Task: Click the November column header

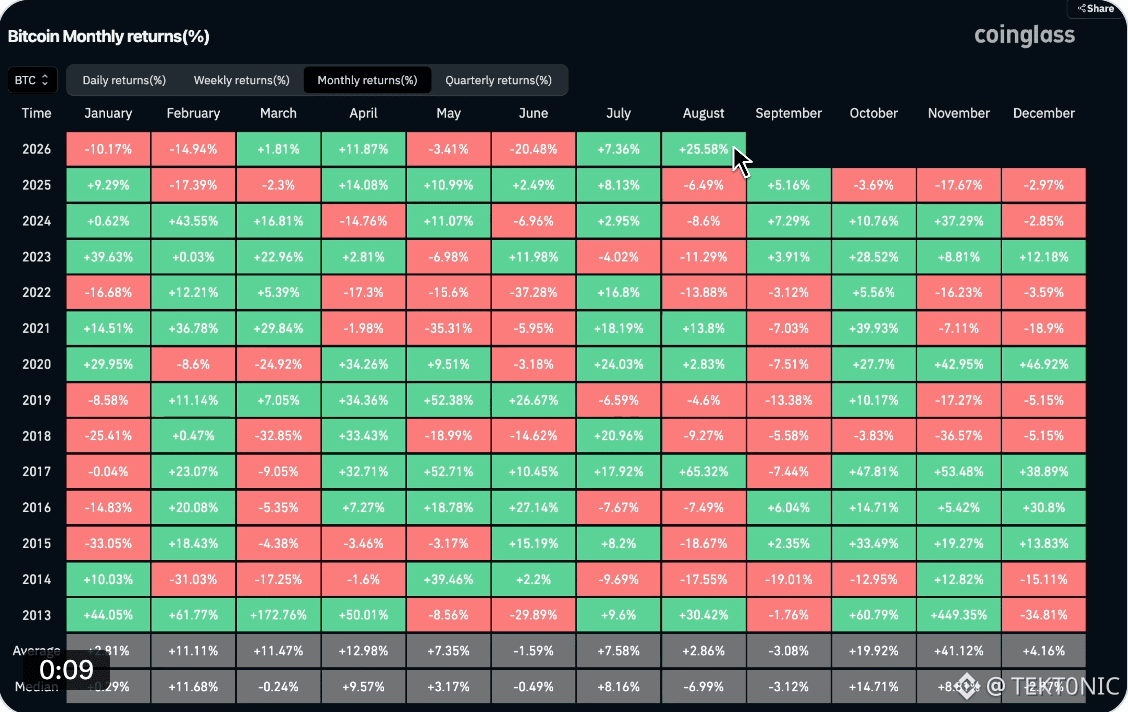Action: (958, 113)
